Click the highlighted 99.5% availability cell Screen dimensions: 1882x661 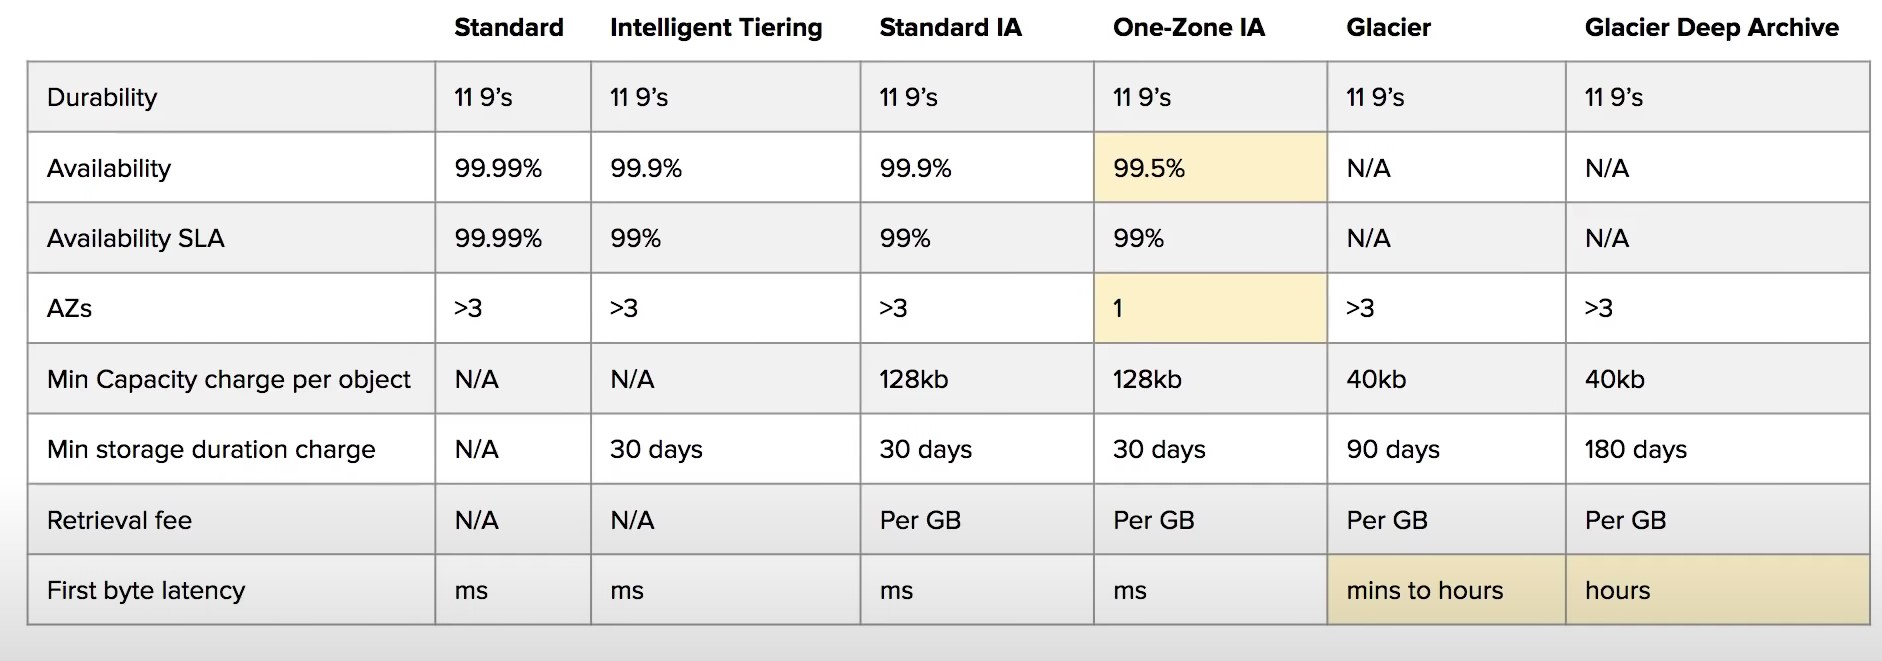(1209, 168)
